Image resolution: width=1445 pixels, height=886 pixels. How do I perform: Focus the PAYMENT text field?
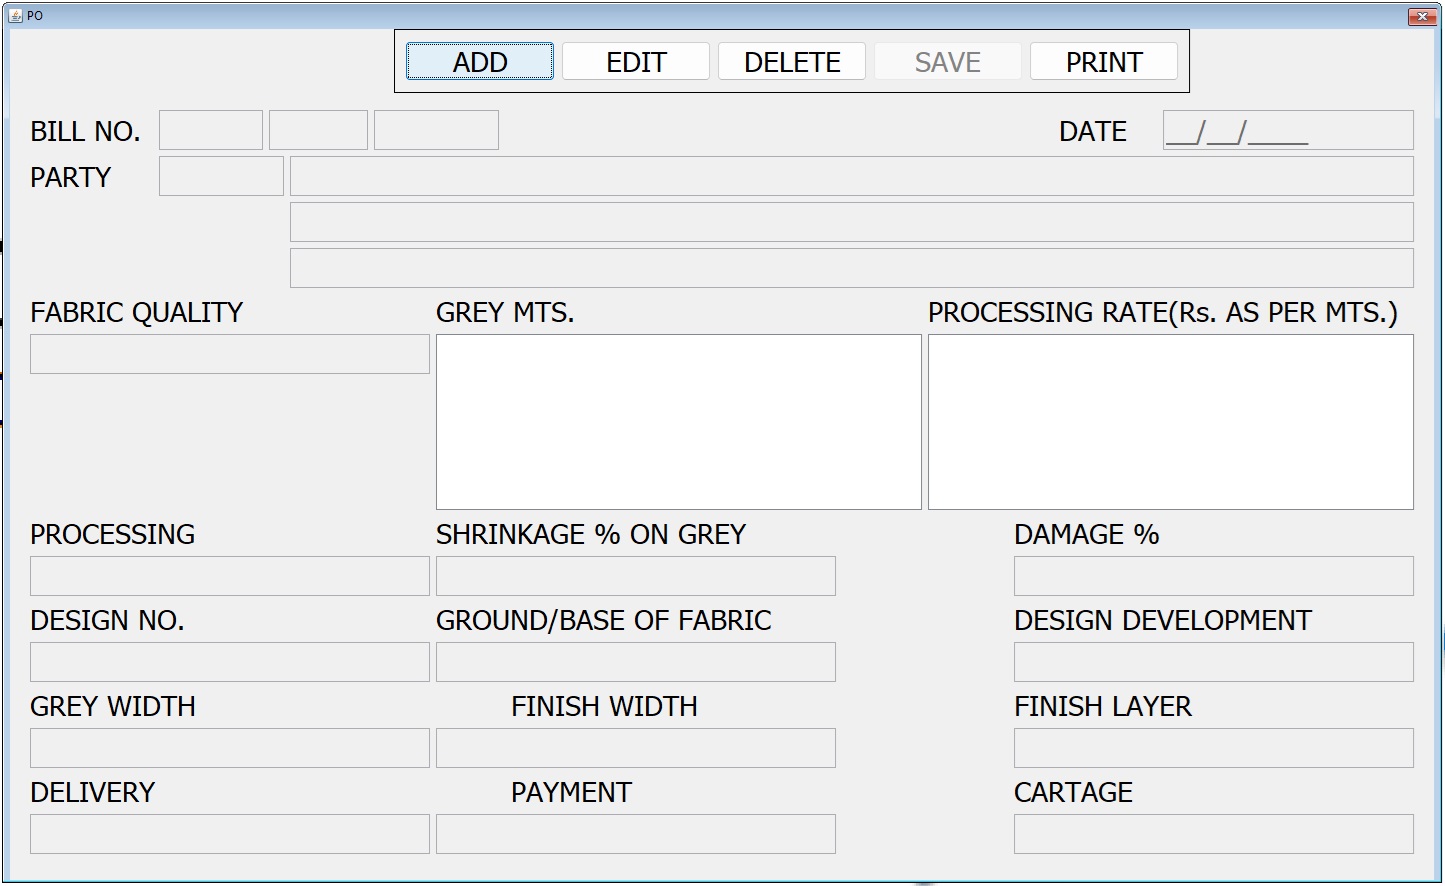coord(635,835)
